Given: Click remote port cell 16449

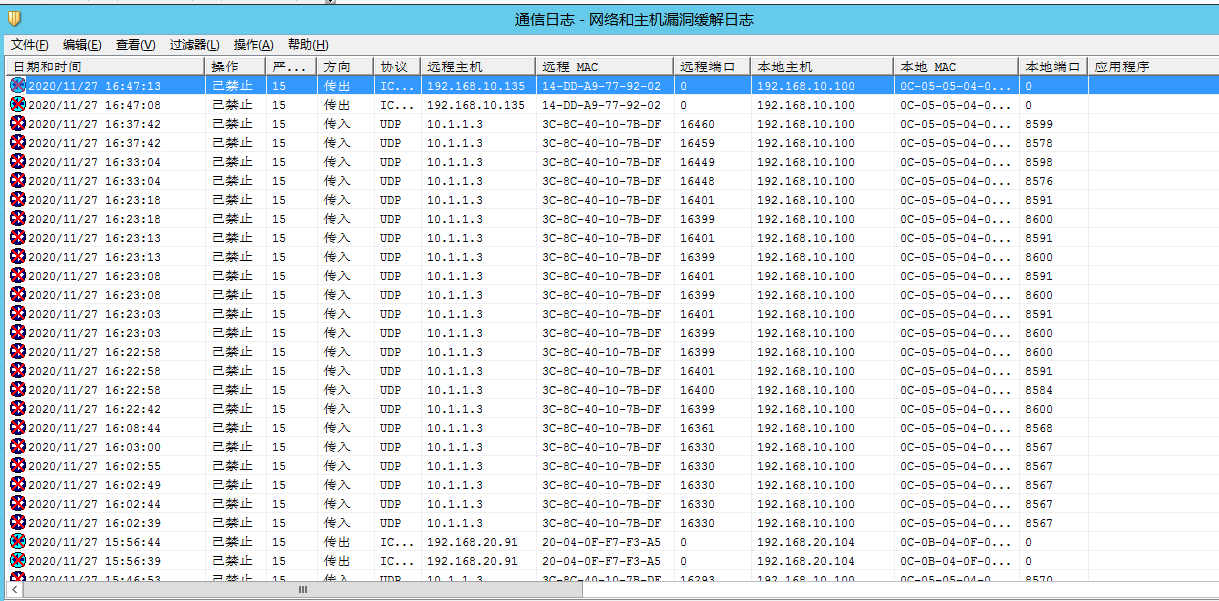Looking at the screenshot, I should point(697,162).
